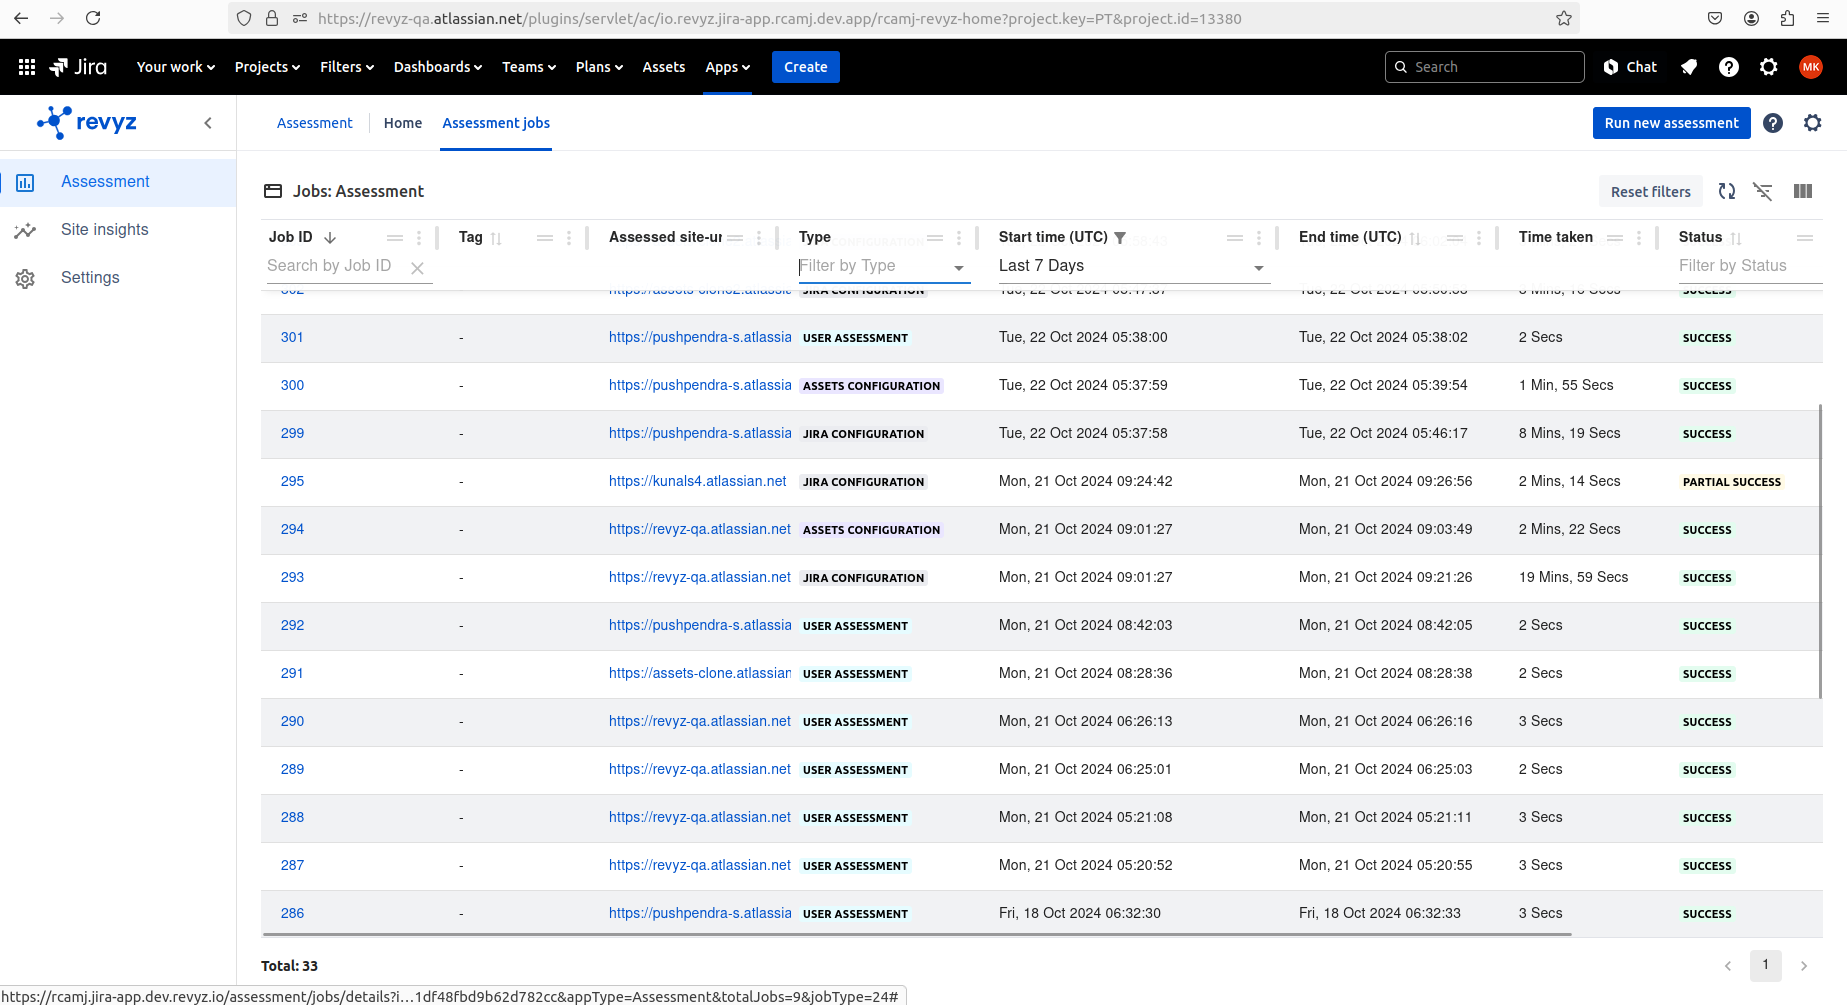Expand the Plans menu
This screenshot has height=1005, width=1847.
(x=599, y=67)
